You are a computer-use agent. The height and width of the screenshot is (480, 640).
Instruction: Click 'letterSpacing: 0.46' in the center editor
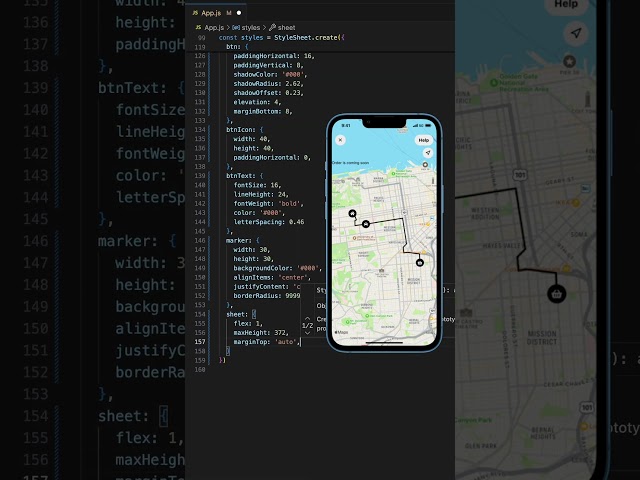click(x=269, y=222)
